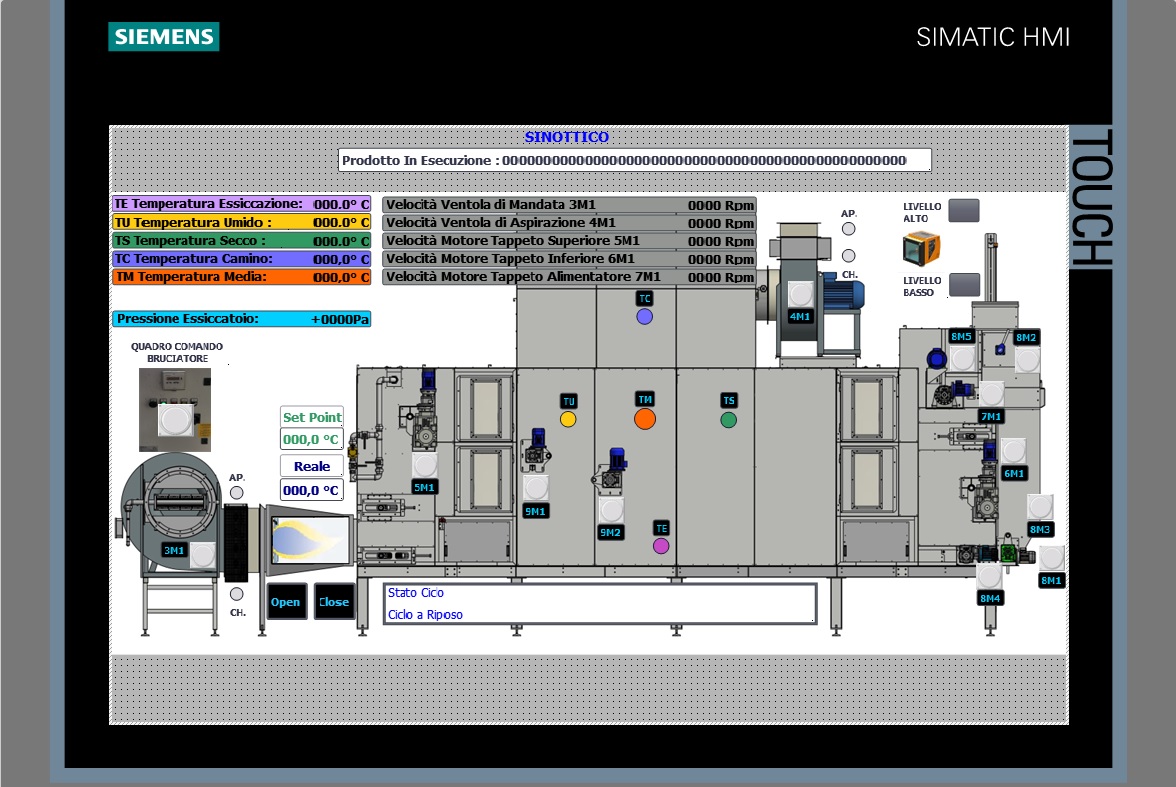Click the Stato Ciclo status box

pos(599,603)
